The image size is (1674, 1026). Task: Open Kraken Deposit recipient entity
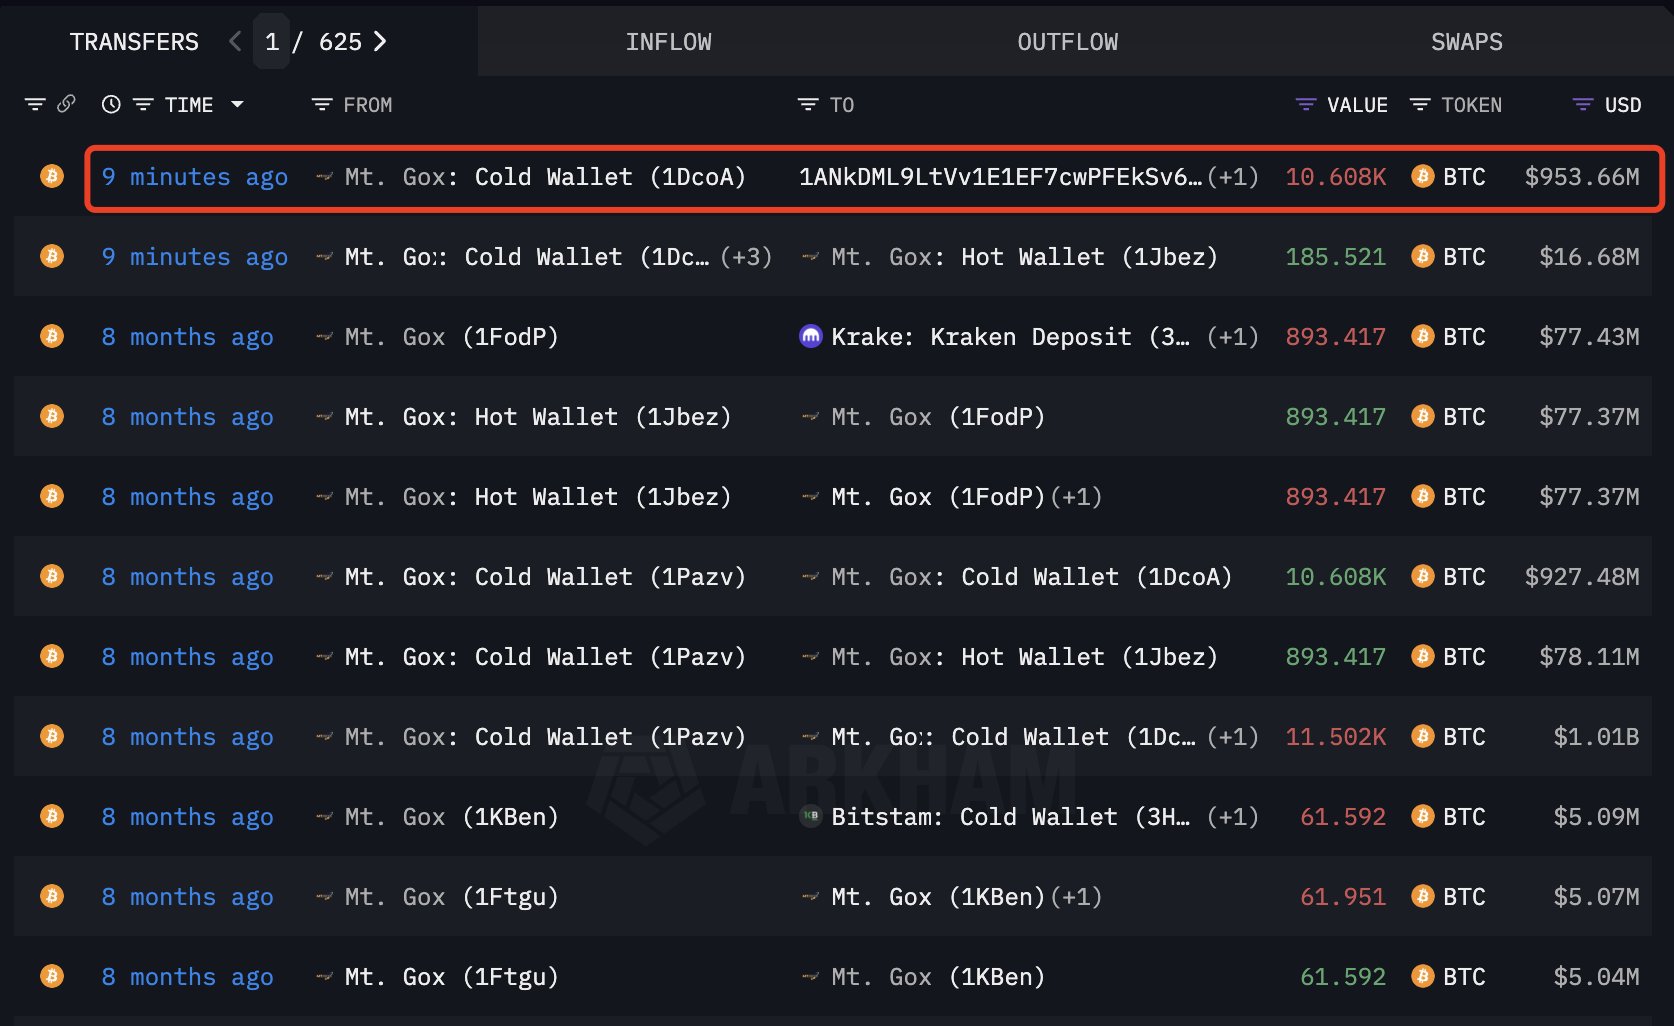[x=1011, y=337]
